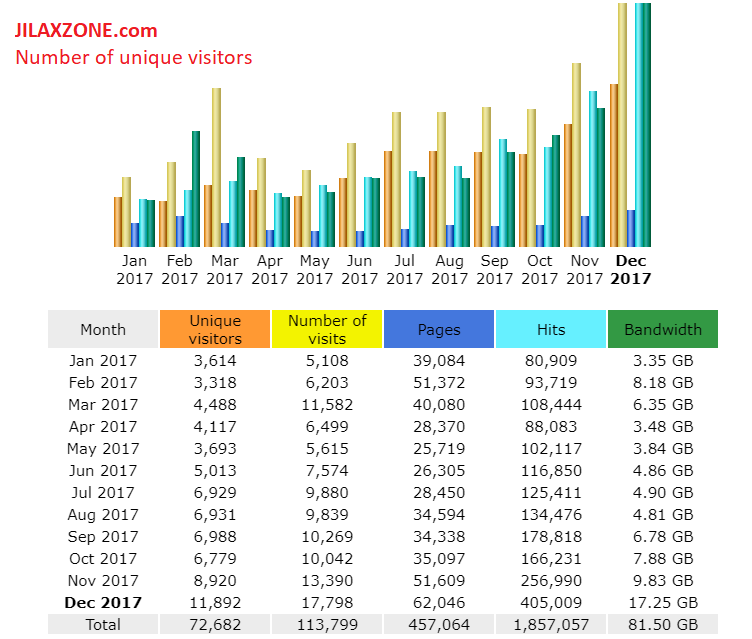The image size is (752, 639).
Task: Click the 'Number of unique visitors' subtitle
Action: (134, 58)
